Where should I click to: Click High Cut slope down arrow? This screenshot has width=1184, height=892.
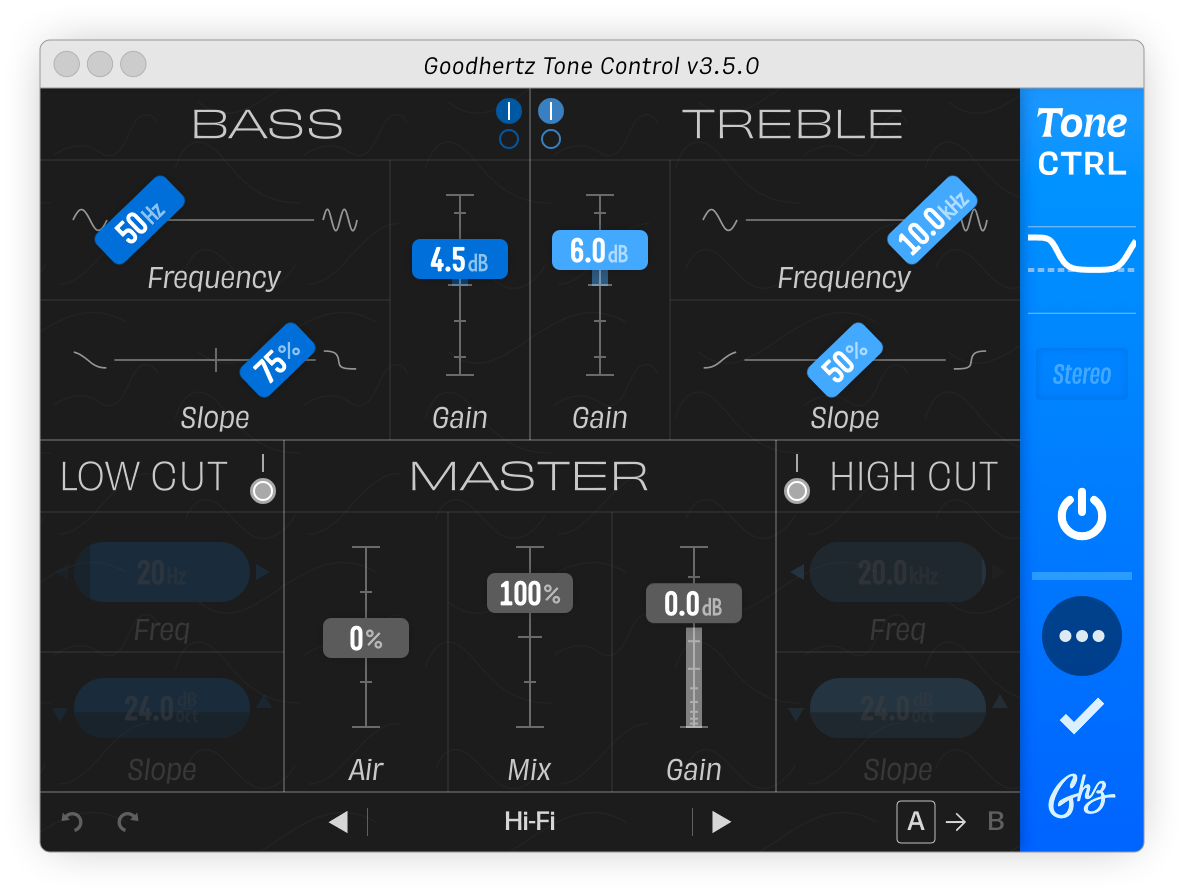pos(796,715)
